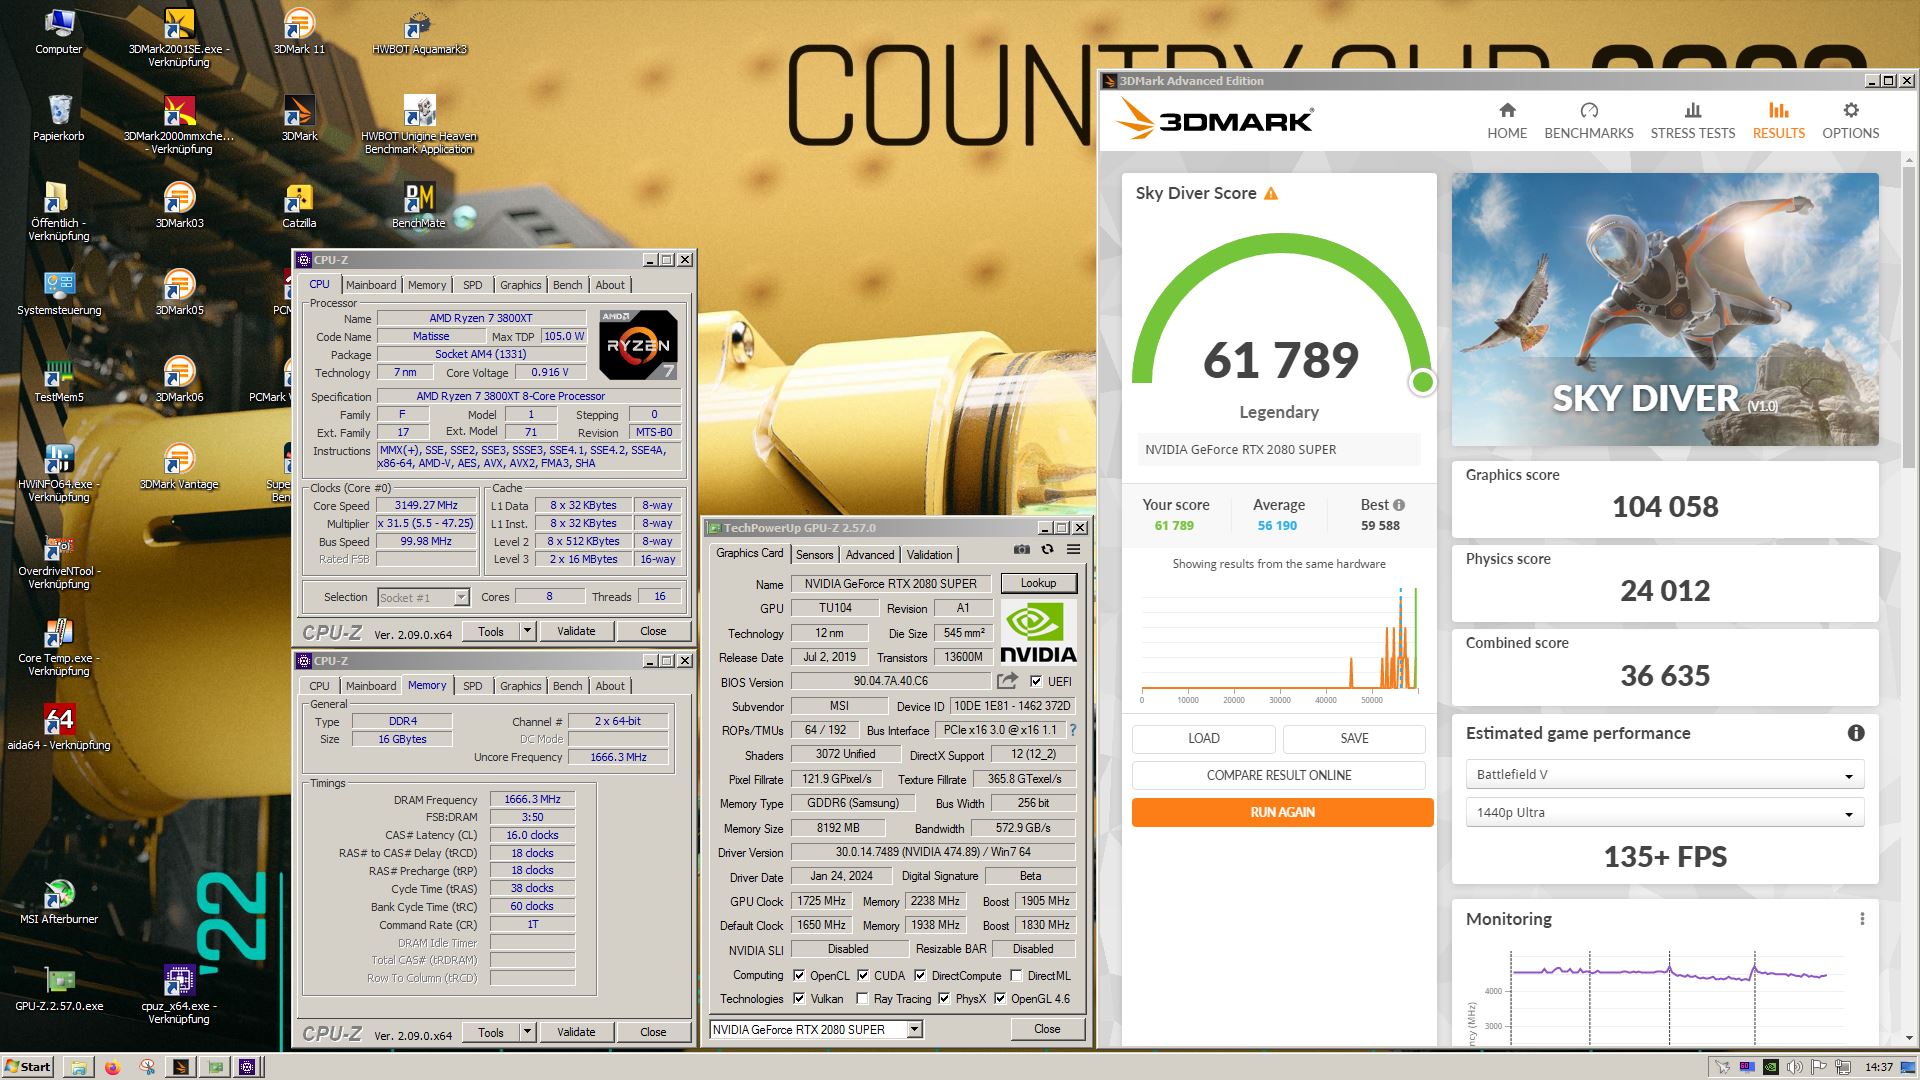Toggle the PhysX checkbox
The width and height of the screenshot is (1920, 1080).
(944, 998)
